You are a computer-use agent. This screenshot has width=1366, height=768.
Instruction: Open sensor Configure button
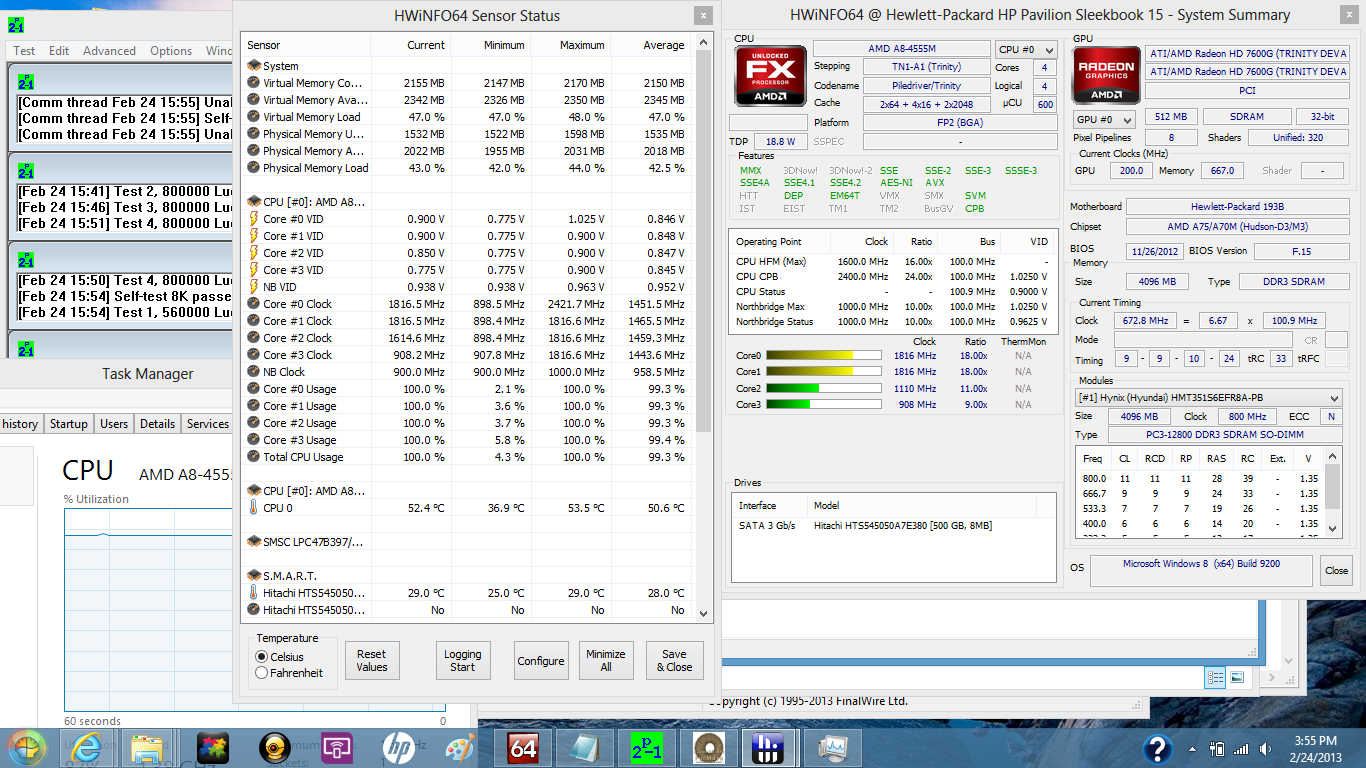tap(541, 661)
